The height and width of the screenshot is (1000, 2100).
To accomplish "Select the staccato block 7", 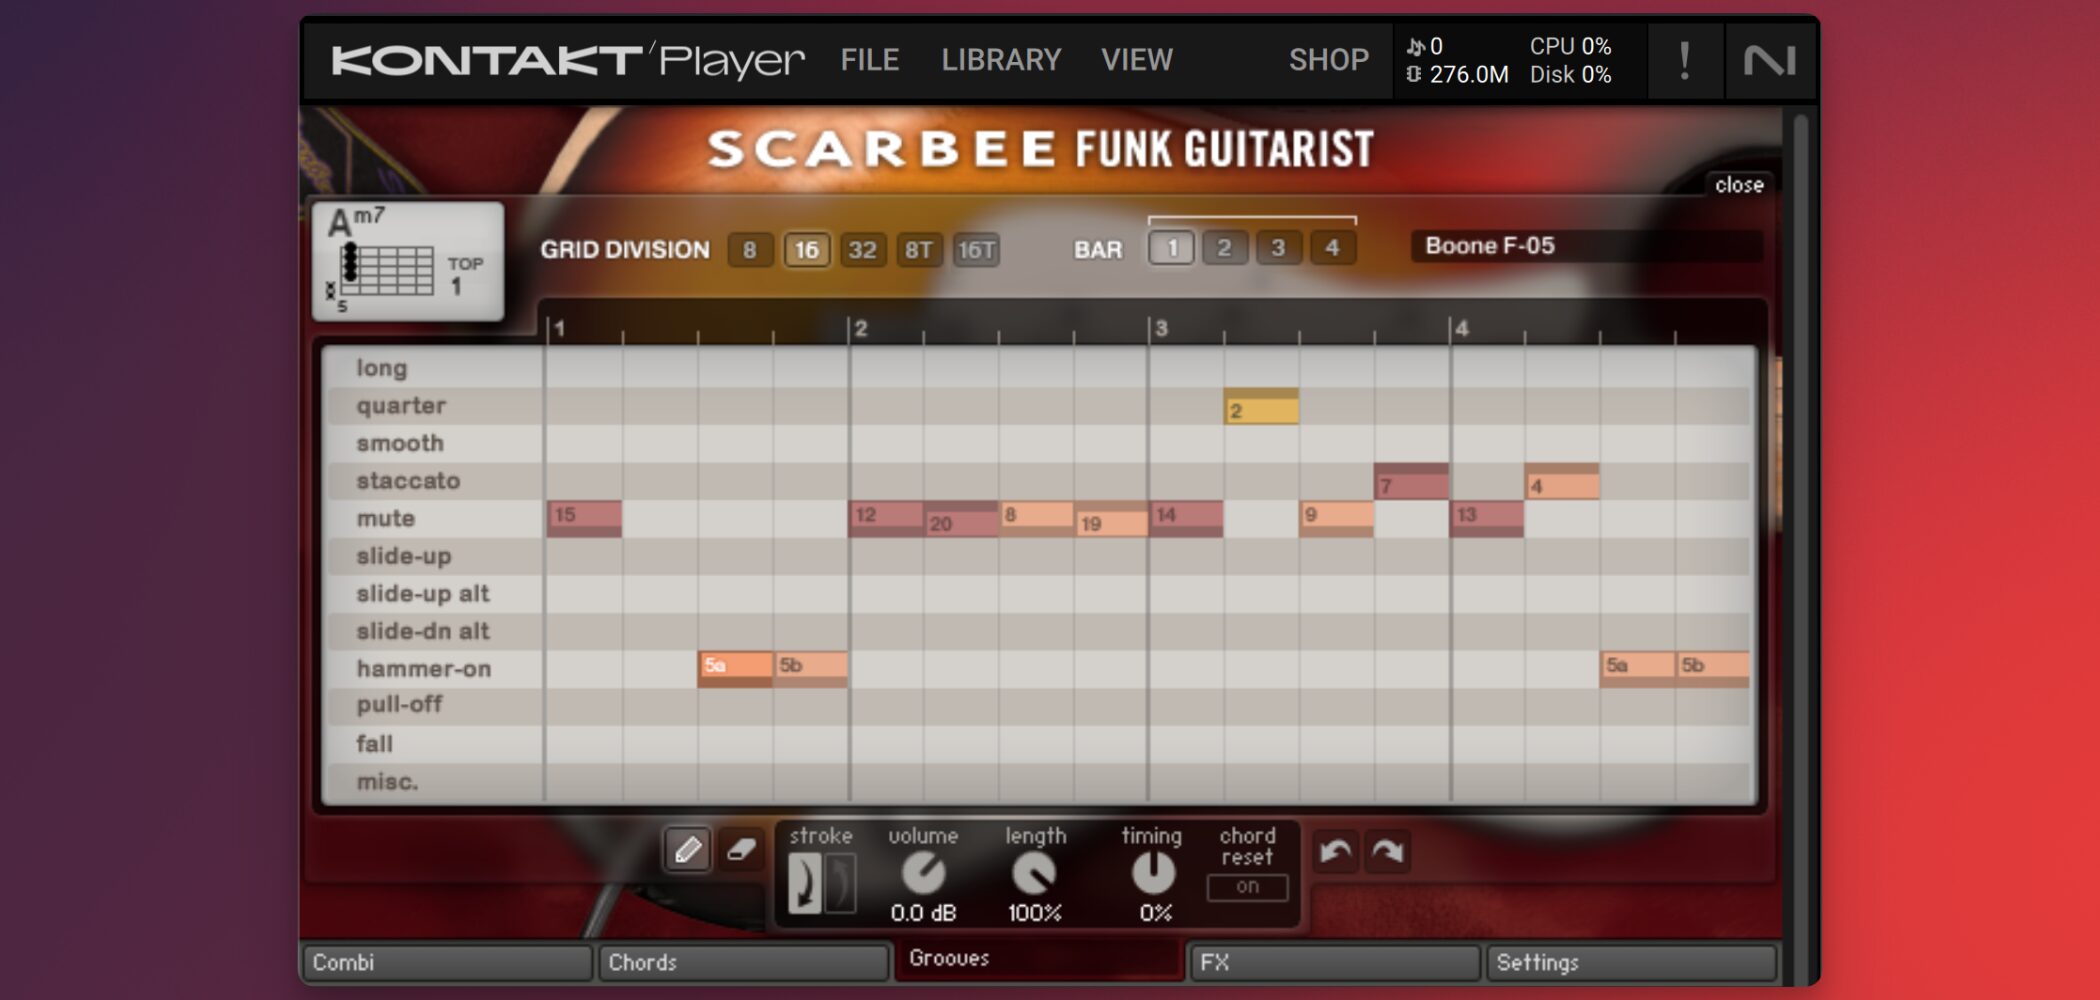I will pyautogui.click(x=1412, y=482).
